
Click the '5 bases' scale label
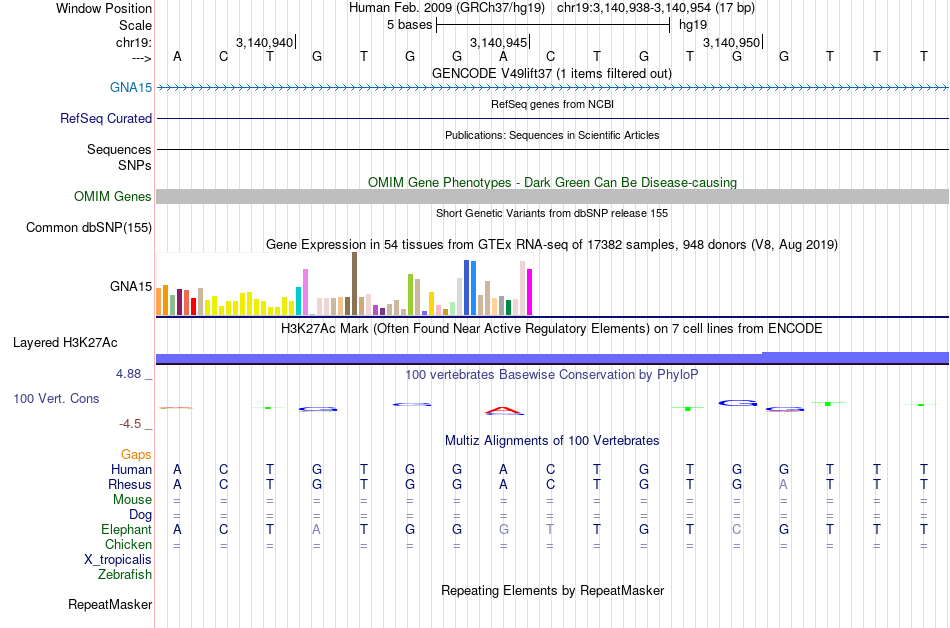tap(410, 25)
